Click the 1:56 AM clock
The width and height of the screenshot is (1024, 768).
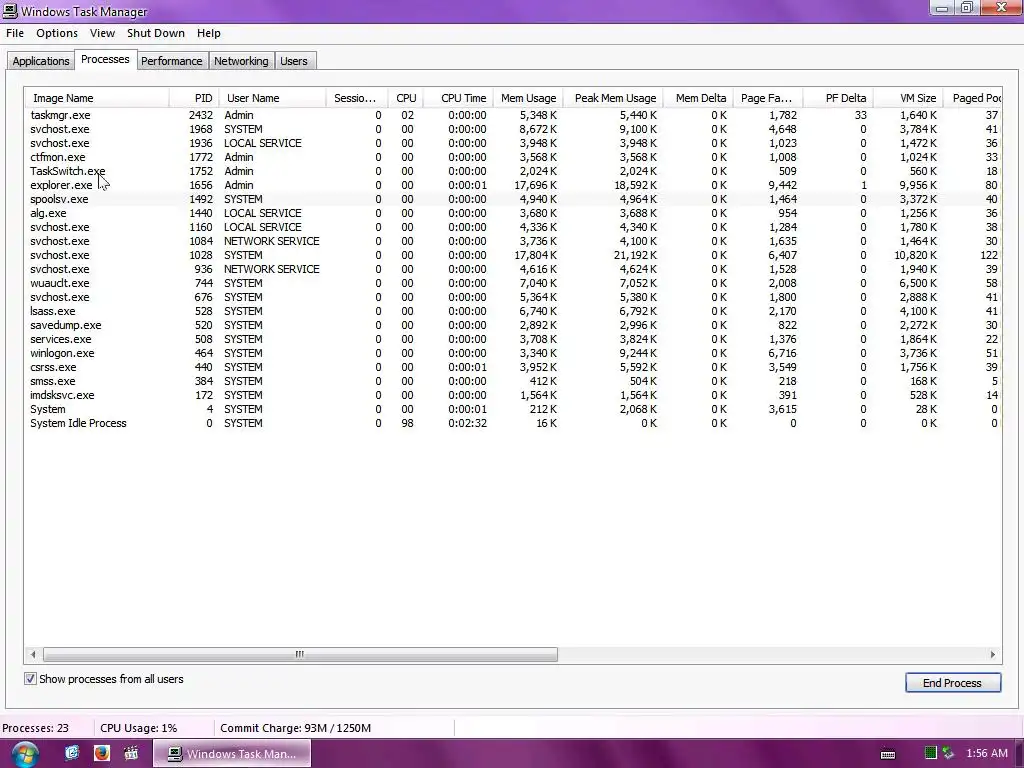point(987,753)
